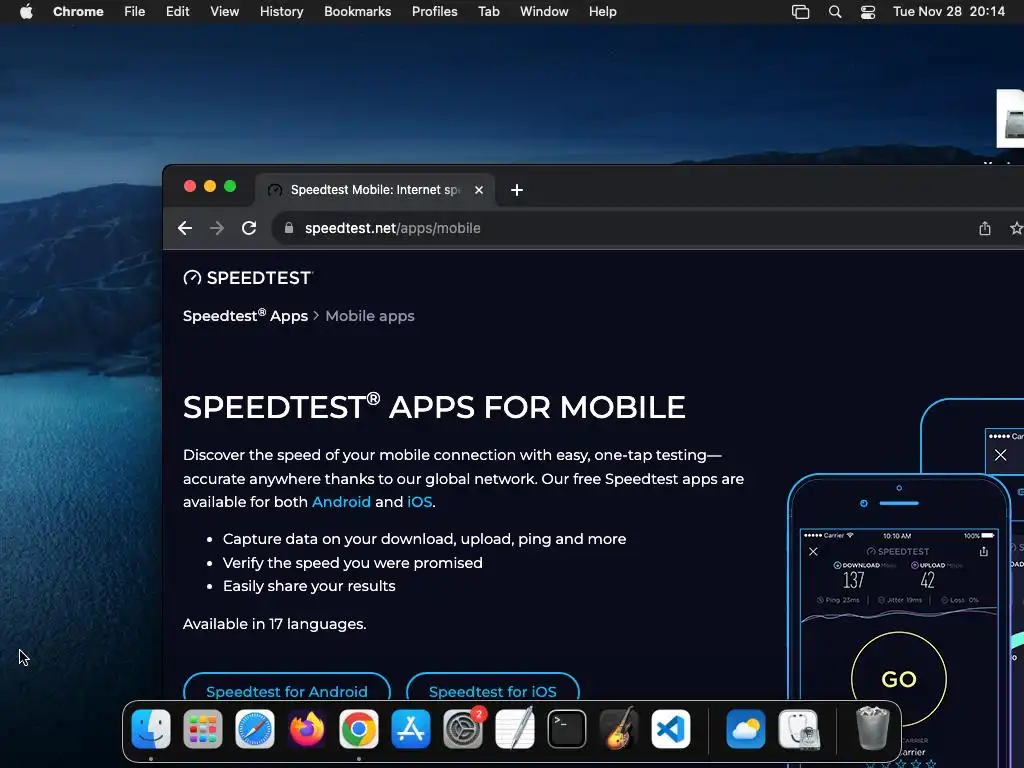Open Safari from the Dock
The image size is (1024, 768).
click(x=255, y=728)
